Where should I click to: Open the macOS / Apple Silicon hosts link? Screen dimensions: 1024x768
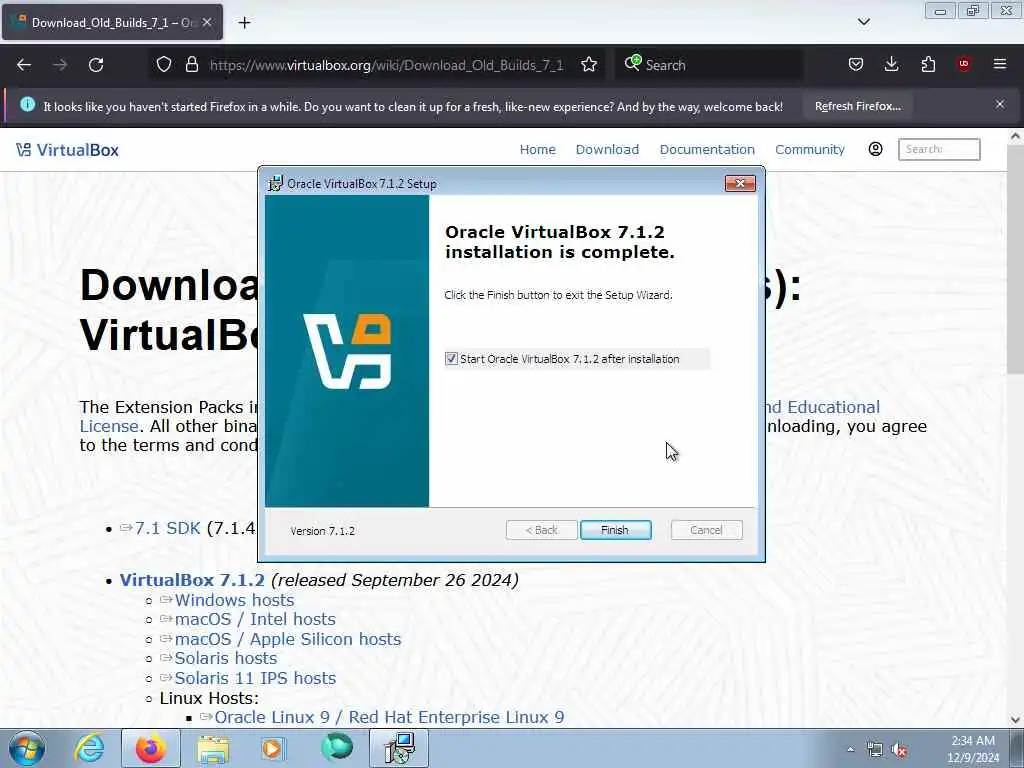coord(287,639)
